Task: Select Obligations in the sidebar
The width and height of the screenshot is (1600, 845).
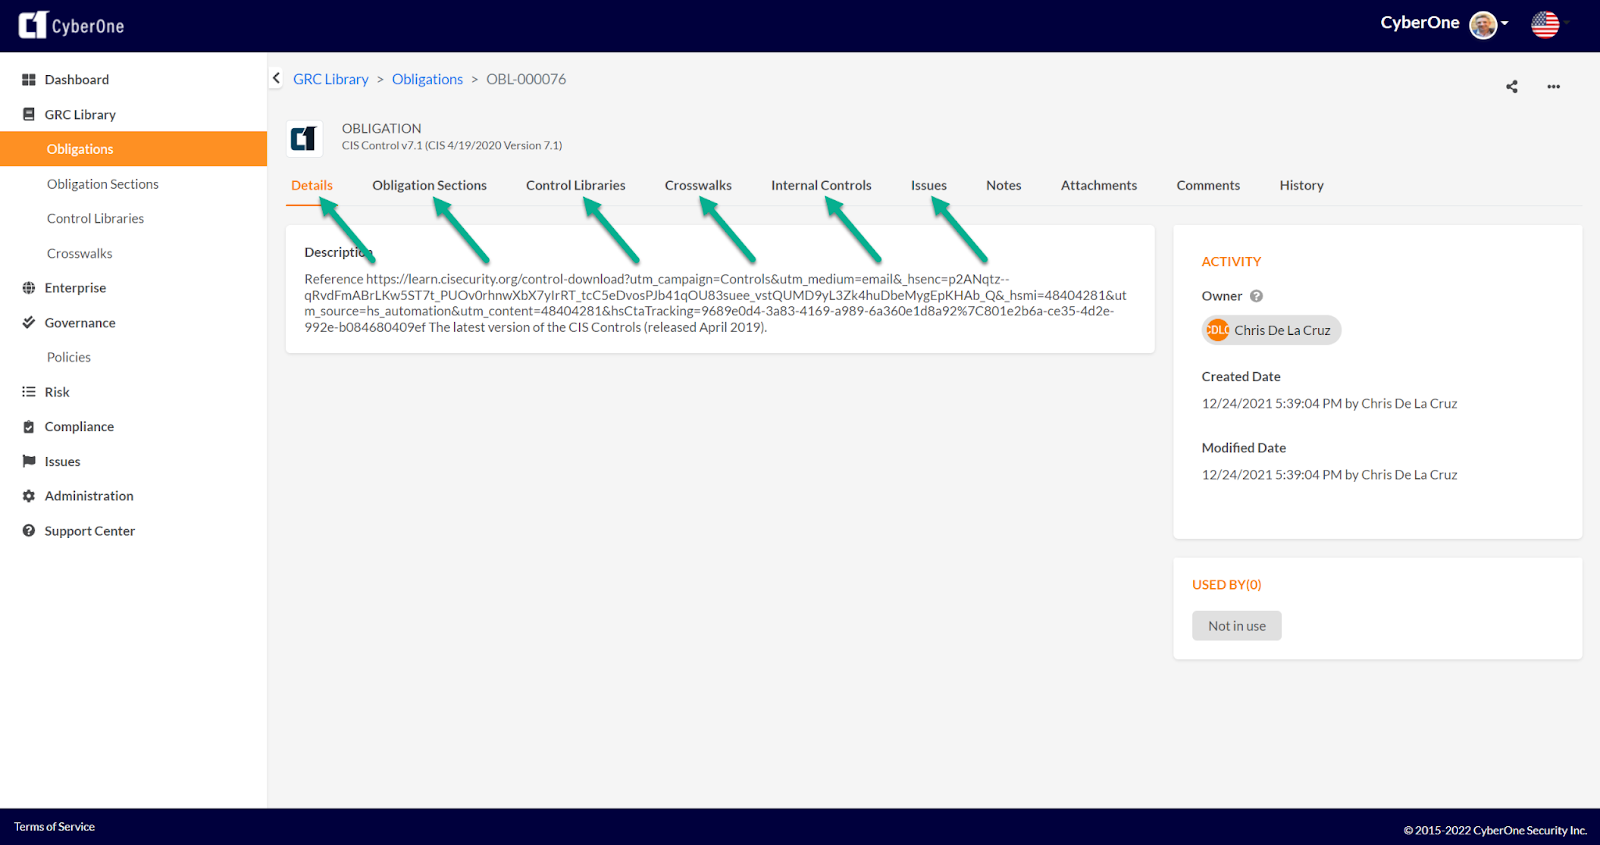Action: pyautogui.click(x=133, y=149)
